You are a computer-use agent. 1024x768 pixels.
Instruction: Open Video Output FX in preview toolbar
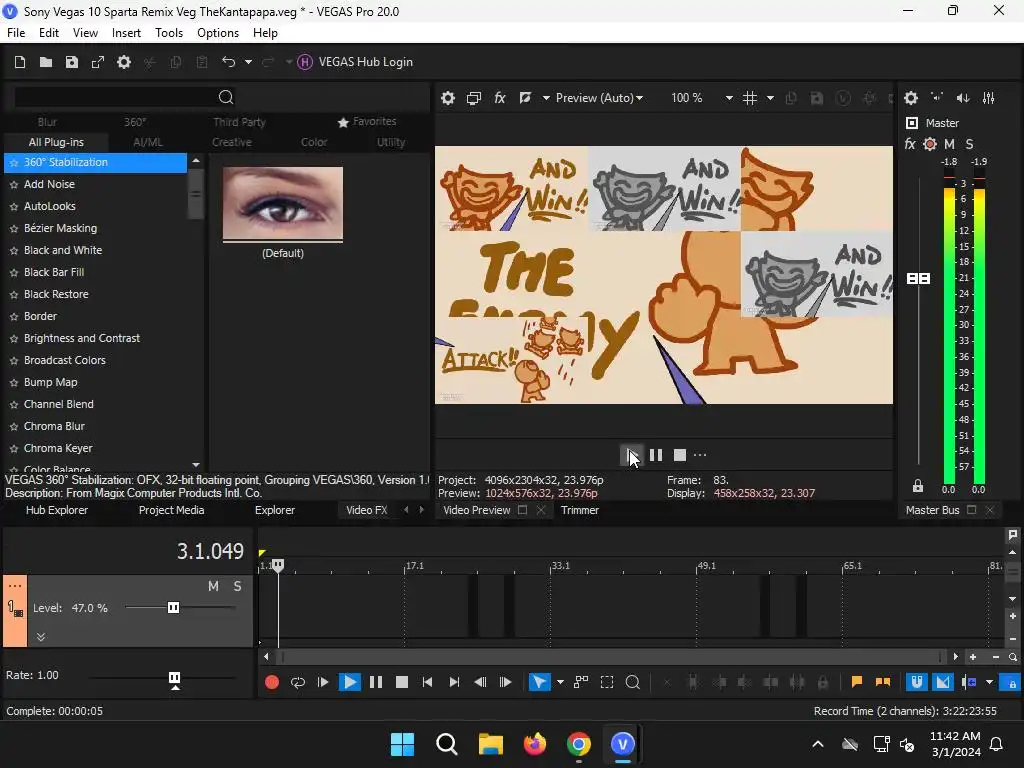pos(500,98)
